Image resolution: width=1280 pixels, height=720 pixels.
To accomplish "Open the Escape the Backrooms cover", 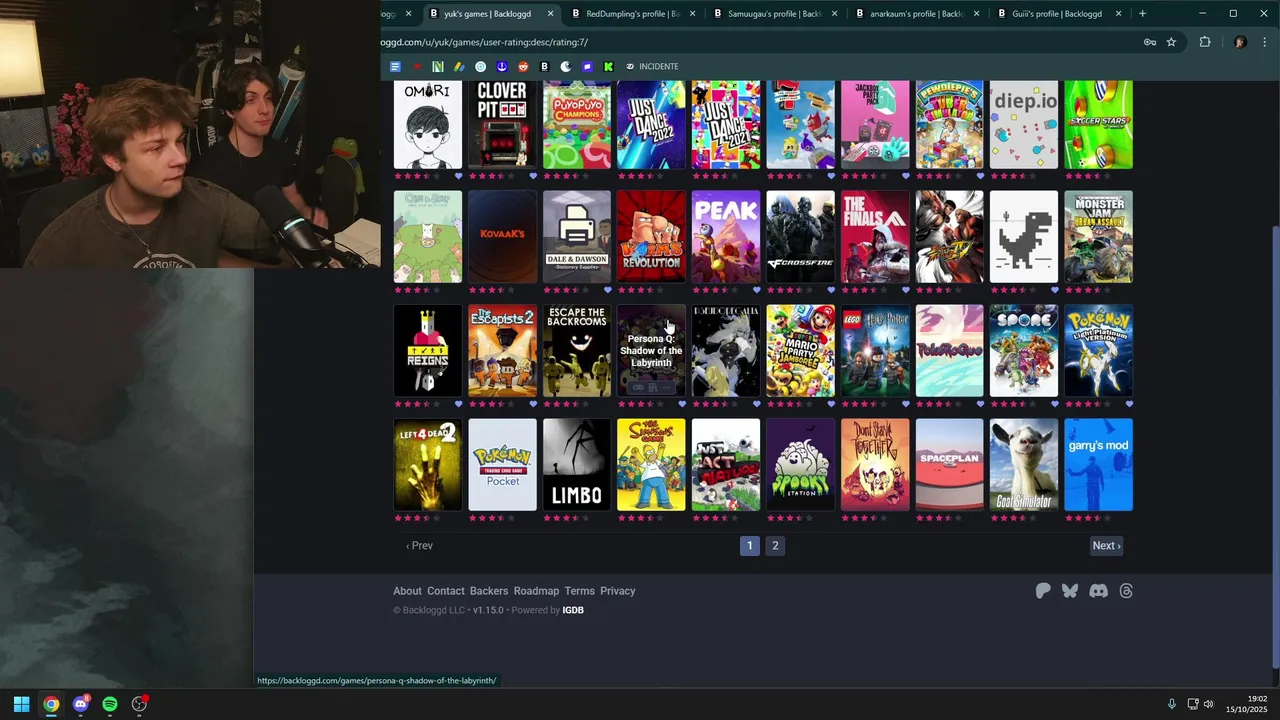I will 577,351.
